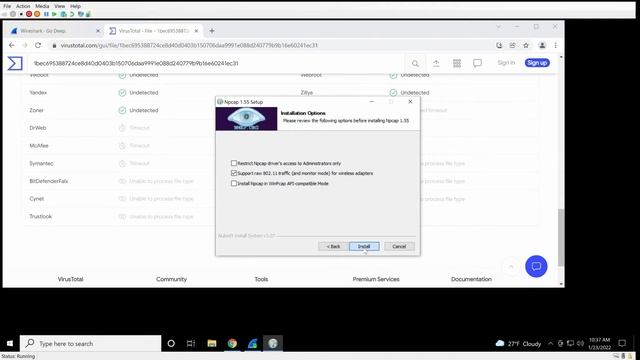Click the blue chat bubble button
Viewport: 640px width, 360px height.
pos(536,266)
